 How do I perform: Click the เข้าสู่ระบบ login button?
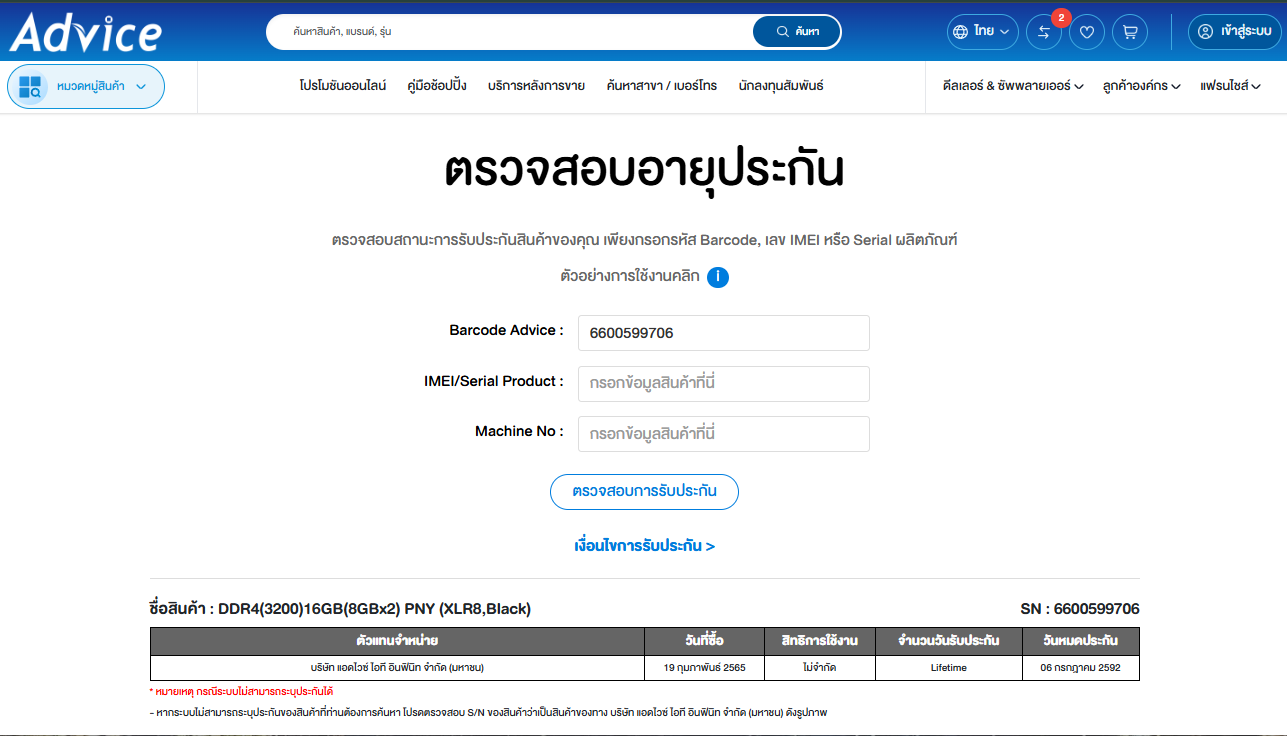(x=1234, y=32)
